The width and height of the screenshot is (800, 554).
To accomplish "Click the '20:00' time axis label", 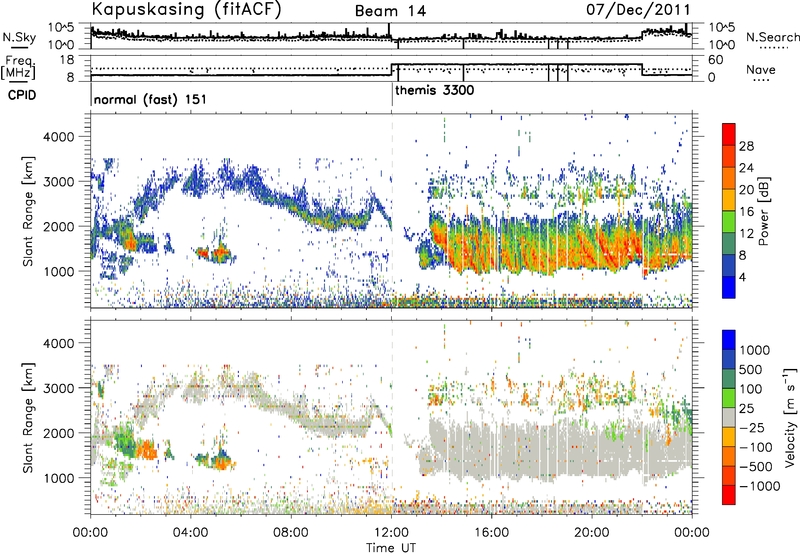I will [x=592, y=533].
